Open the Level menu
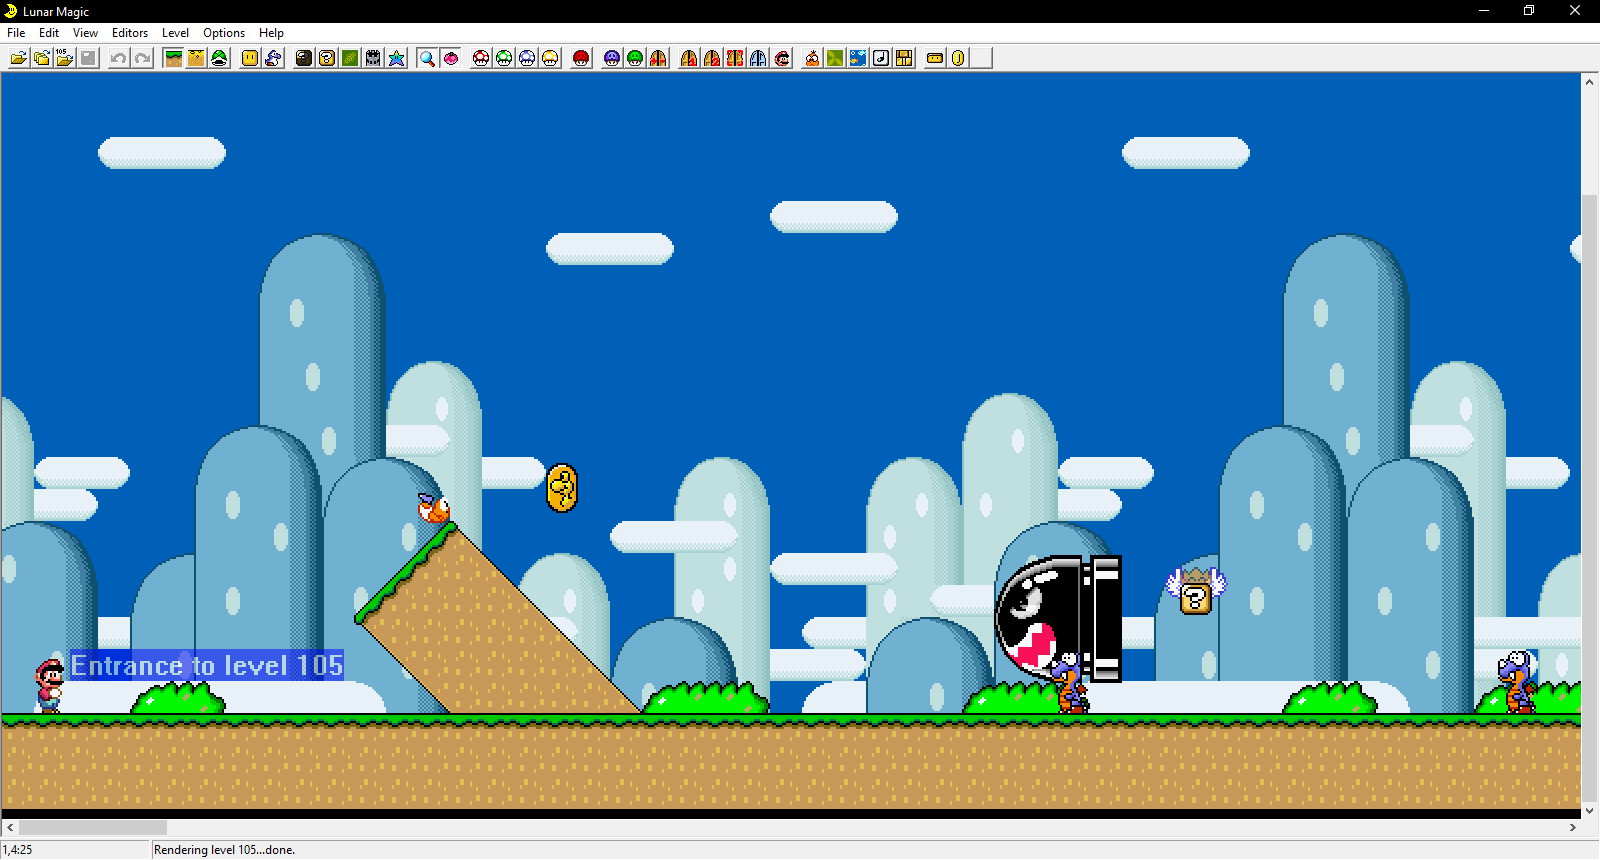This screenshot has width=1600, height=860. point(175,33)
